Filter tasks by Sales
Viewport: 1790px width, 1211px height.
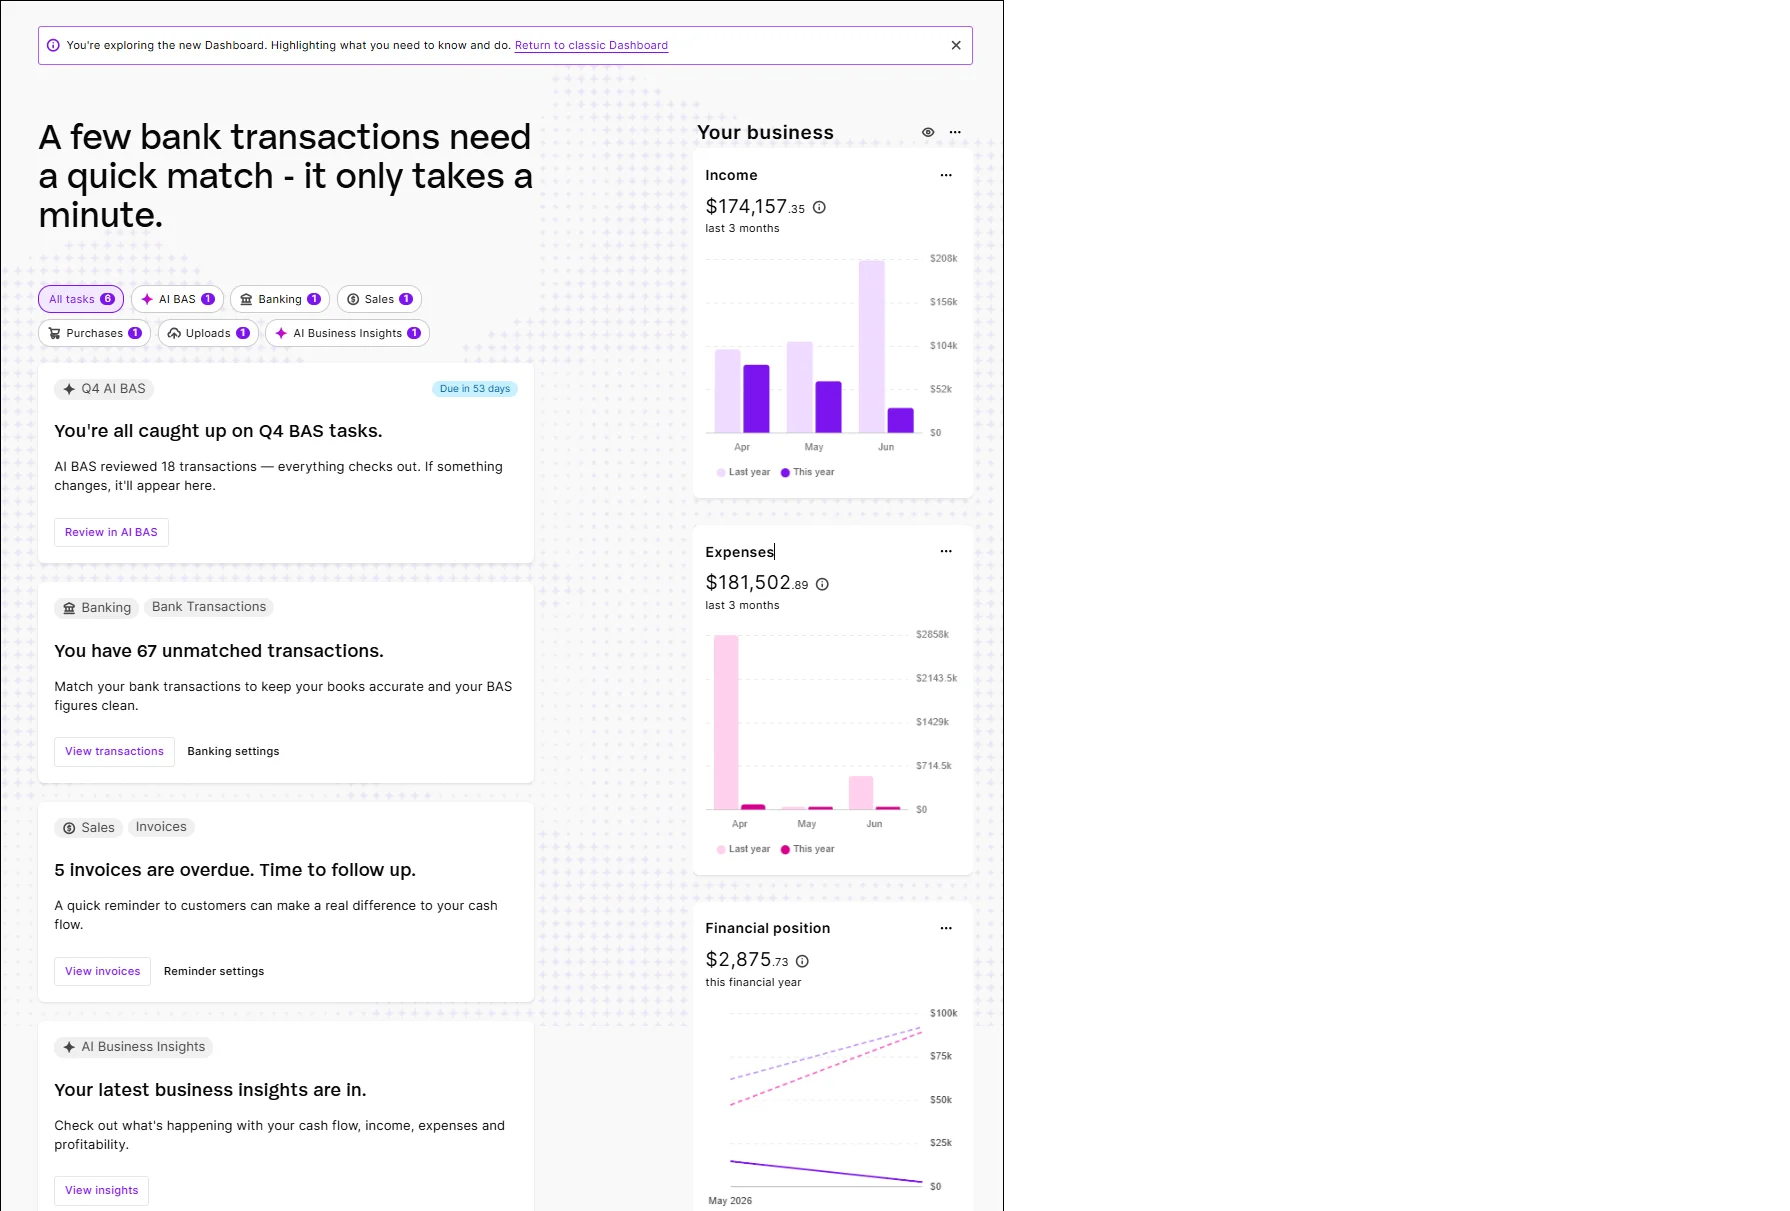coord(379,299)
